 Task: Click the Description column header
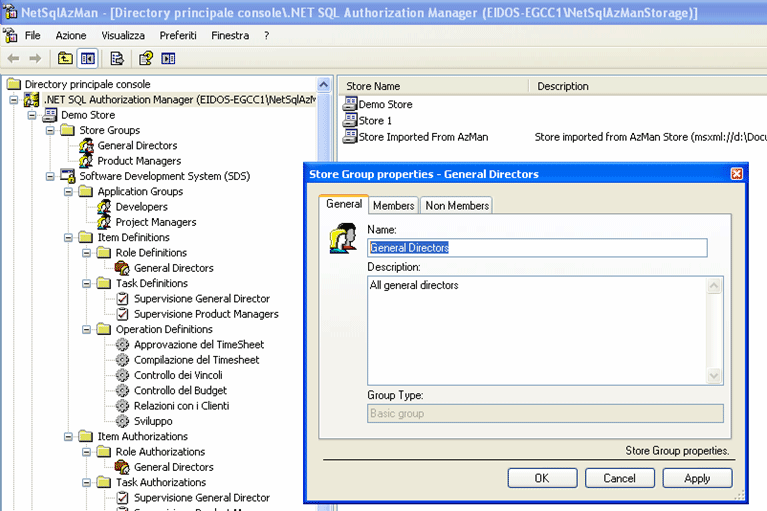[648, 87]
